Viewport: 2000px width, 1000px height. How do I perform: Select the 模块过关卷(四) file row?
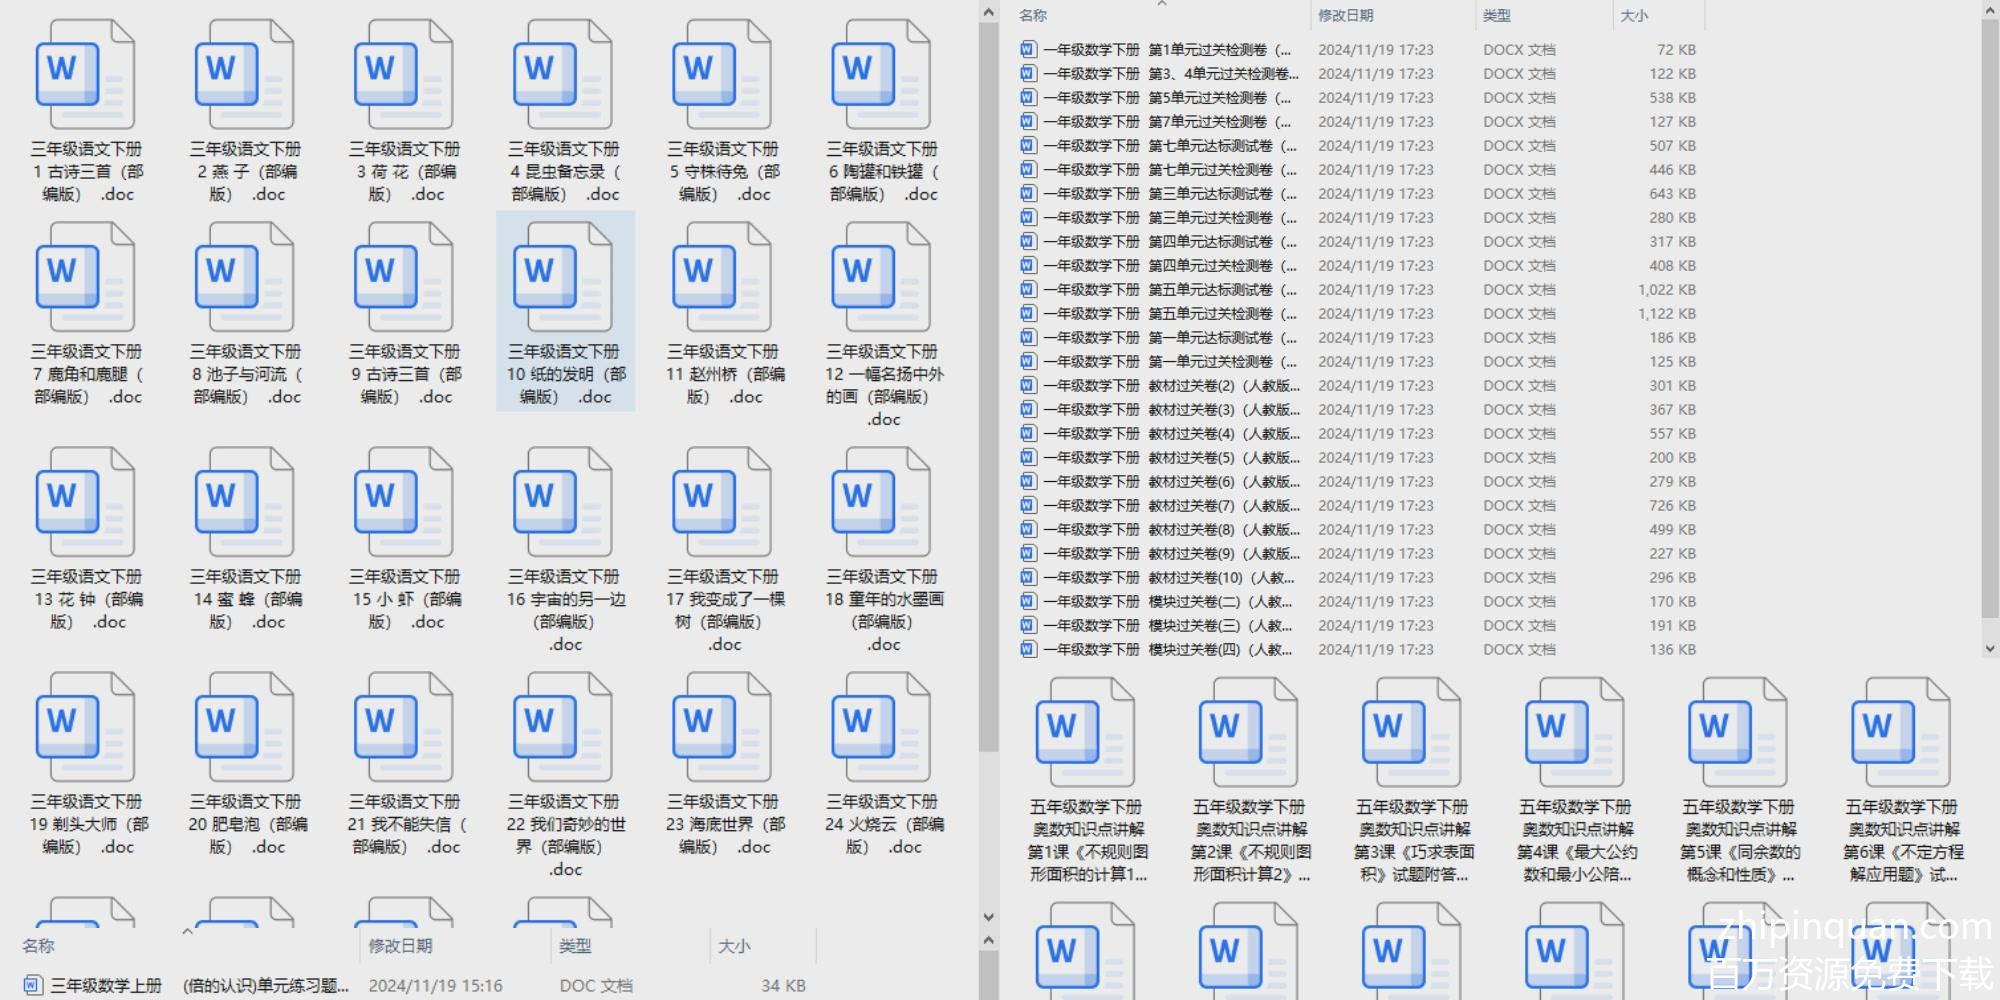pos(1358,649)
